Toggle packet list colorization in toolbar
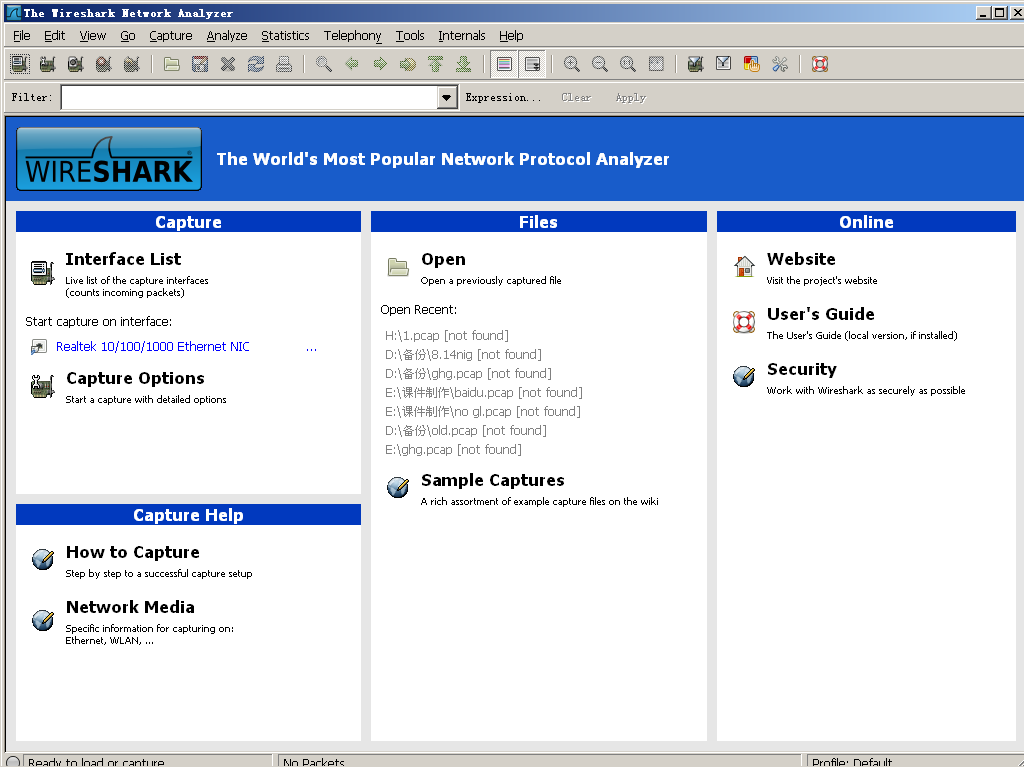Image resolution: width=1024 pixels, height=768 pixels. (x=504, y=63)
